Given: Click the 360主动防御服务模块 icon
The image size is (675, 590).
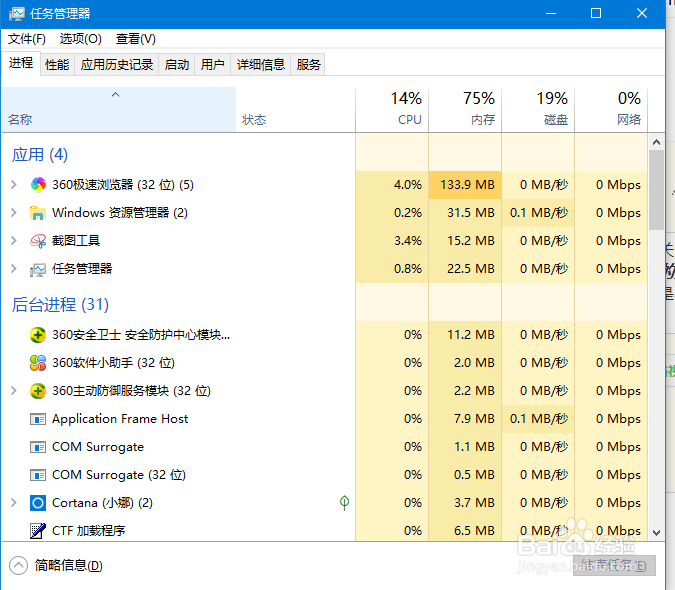Looking at the screenshot, I should coord(38,391).
